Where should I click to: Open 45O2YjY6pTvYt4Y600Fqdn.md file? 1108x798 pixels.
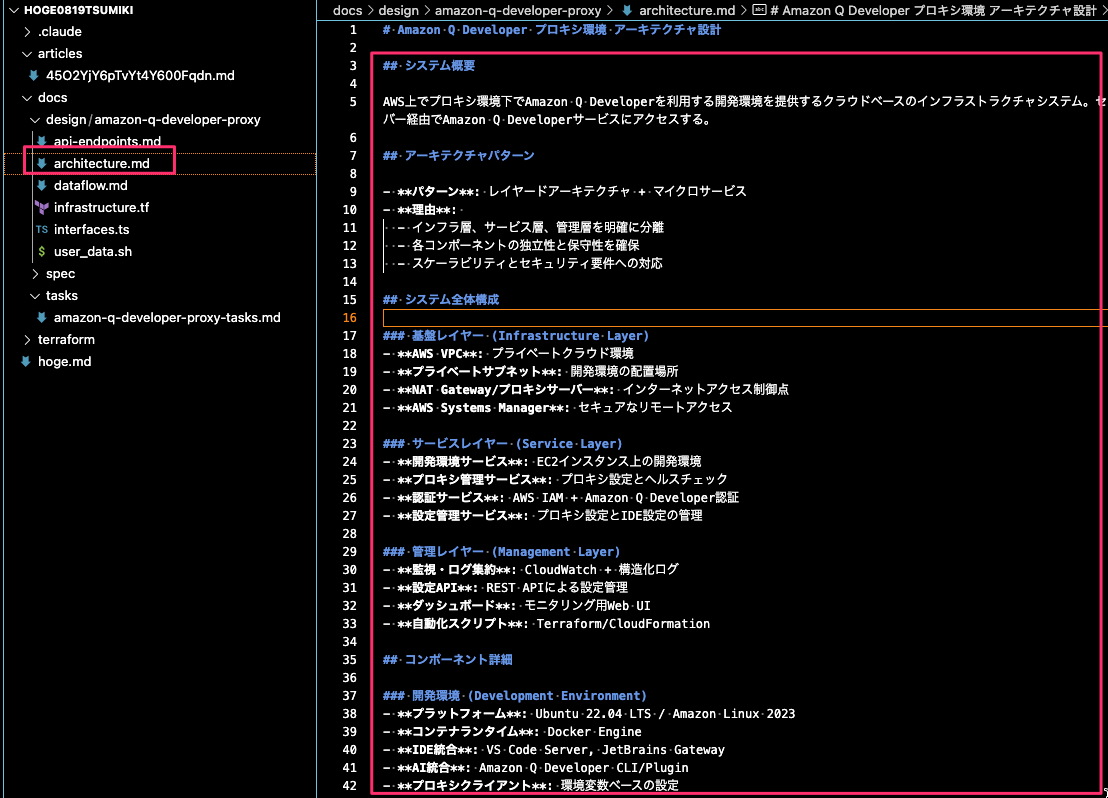(x=140, y=76)
